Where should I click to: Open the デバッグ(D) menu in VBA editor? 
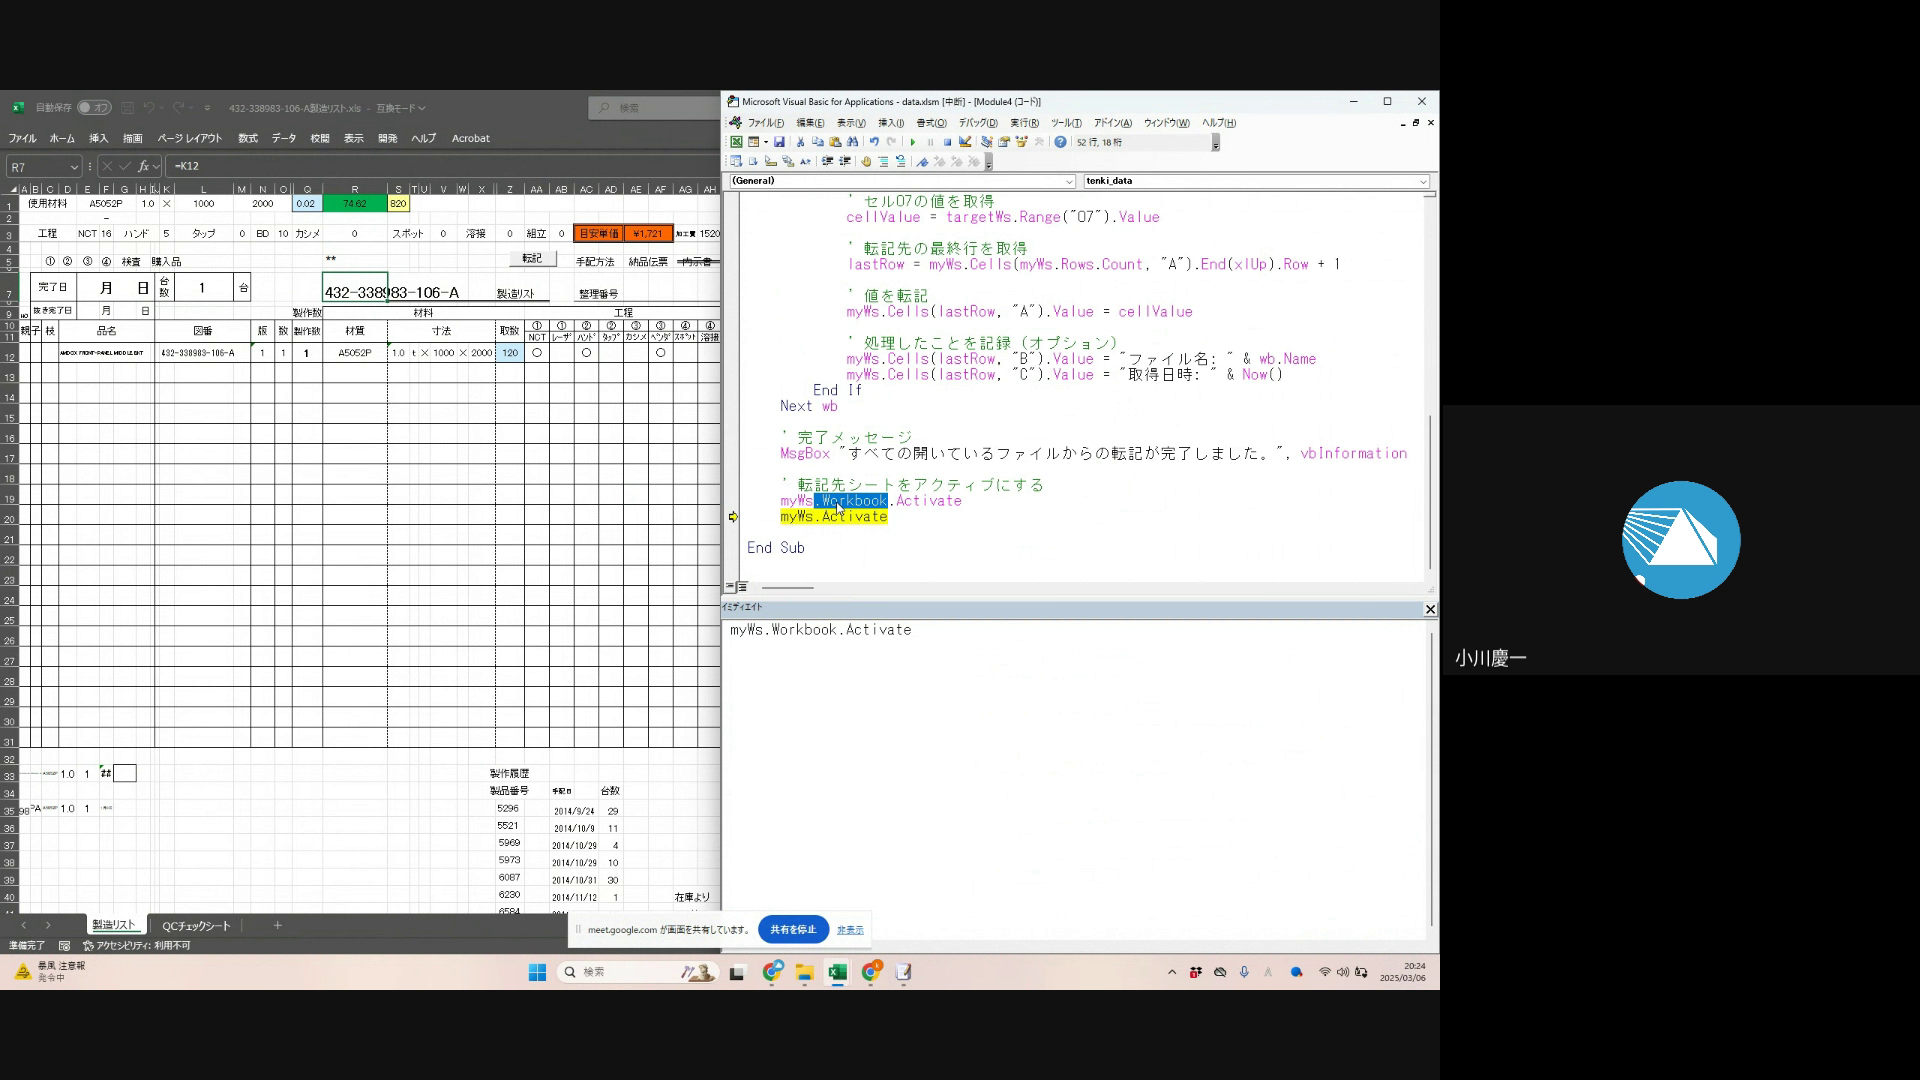click(977, 123)
